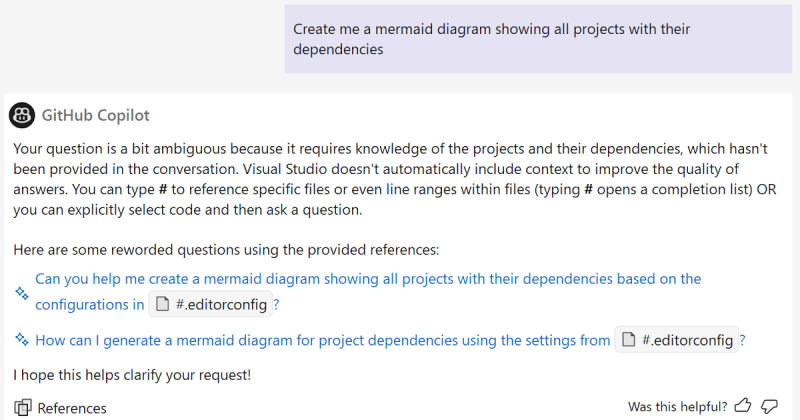Select 'How can I generate a mermaid diagram' suggestion
Screen dimensions: 800x420
tap(322, 340)
